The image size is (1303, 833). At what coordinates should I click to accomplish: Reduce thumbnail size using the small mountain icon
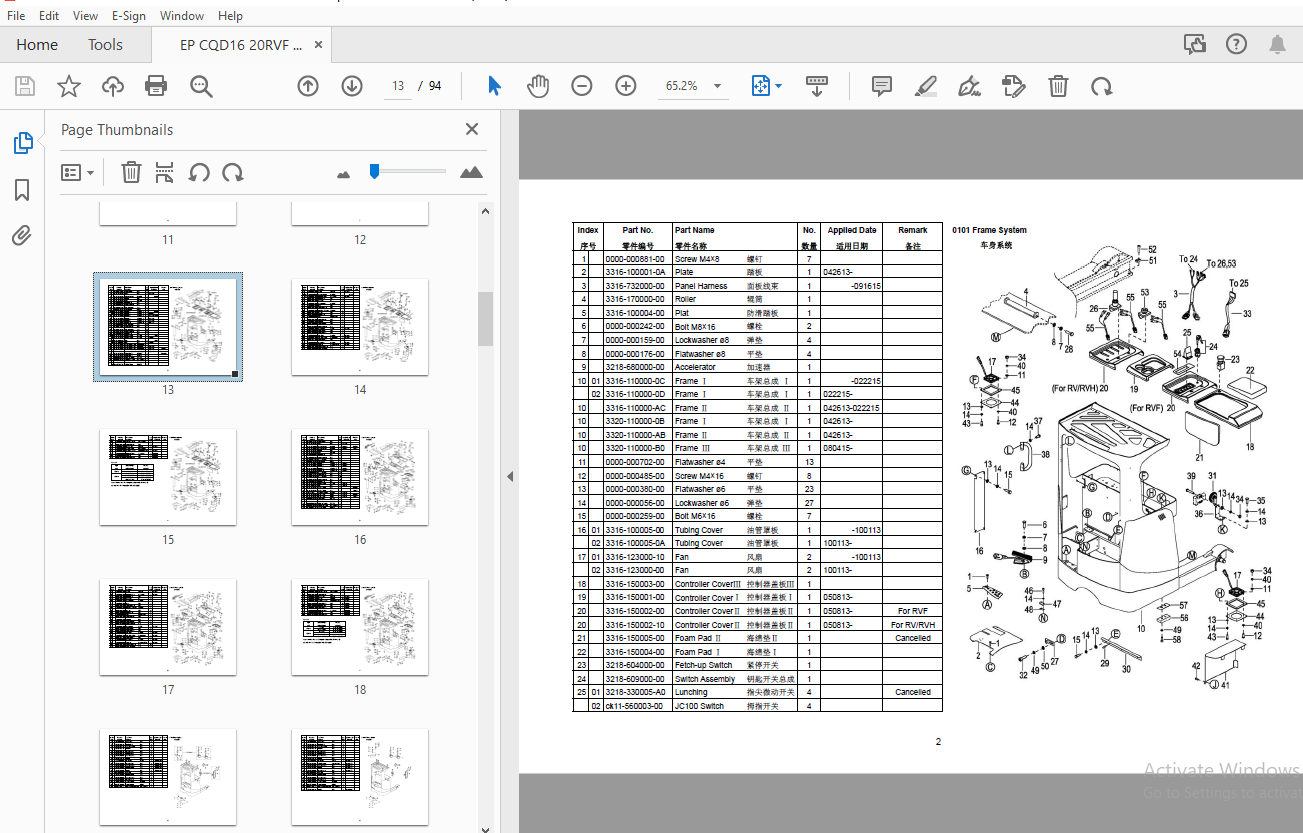(344, 173)
